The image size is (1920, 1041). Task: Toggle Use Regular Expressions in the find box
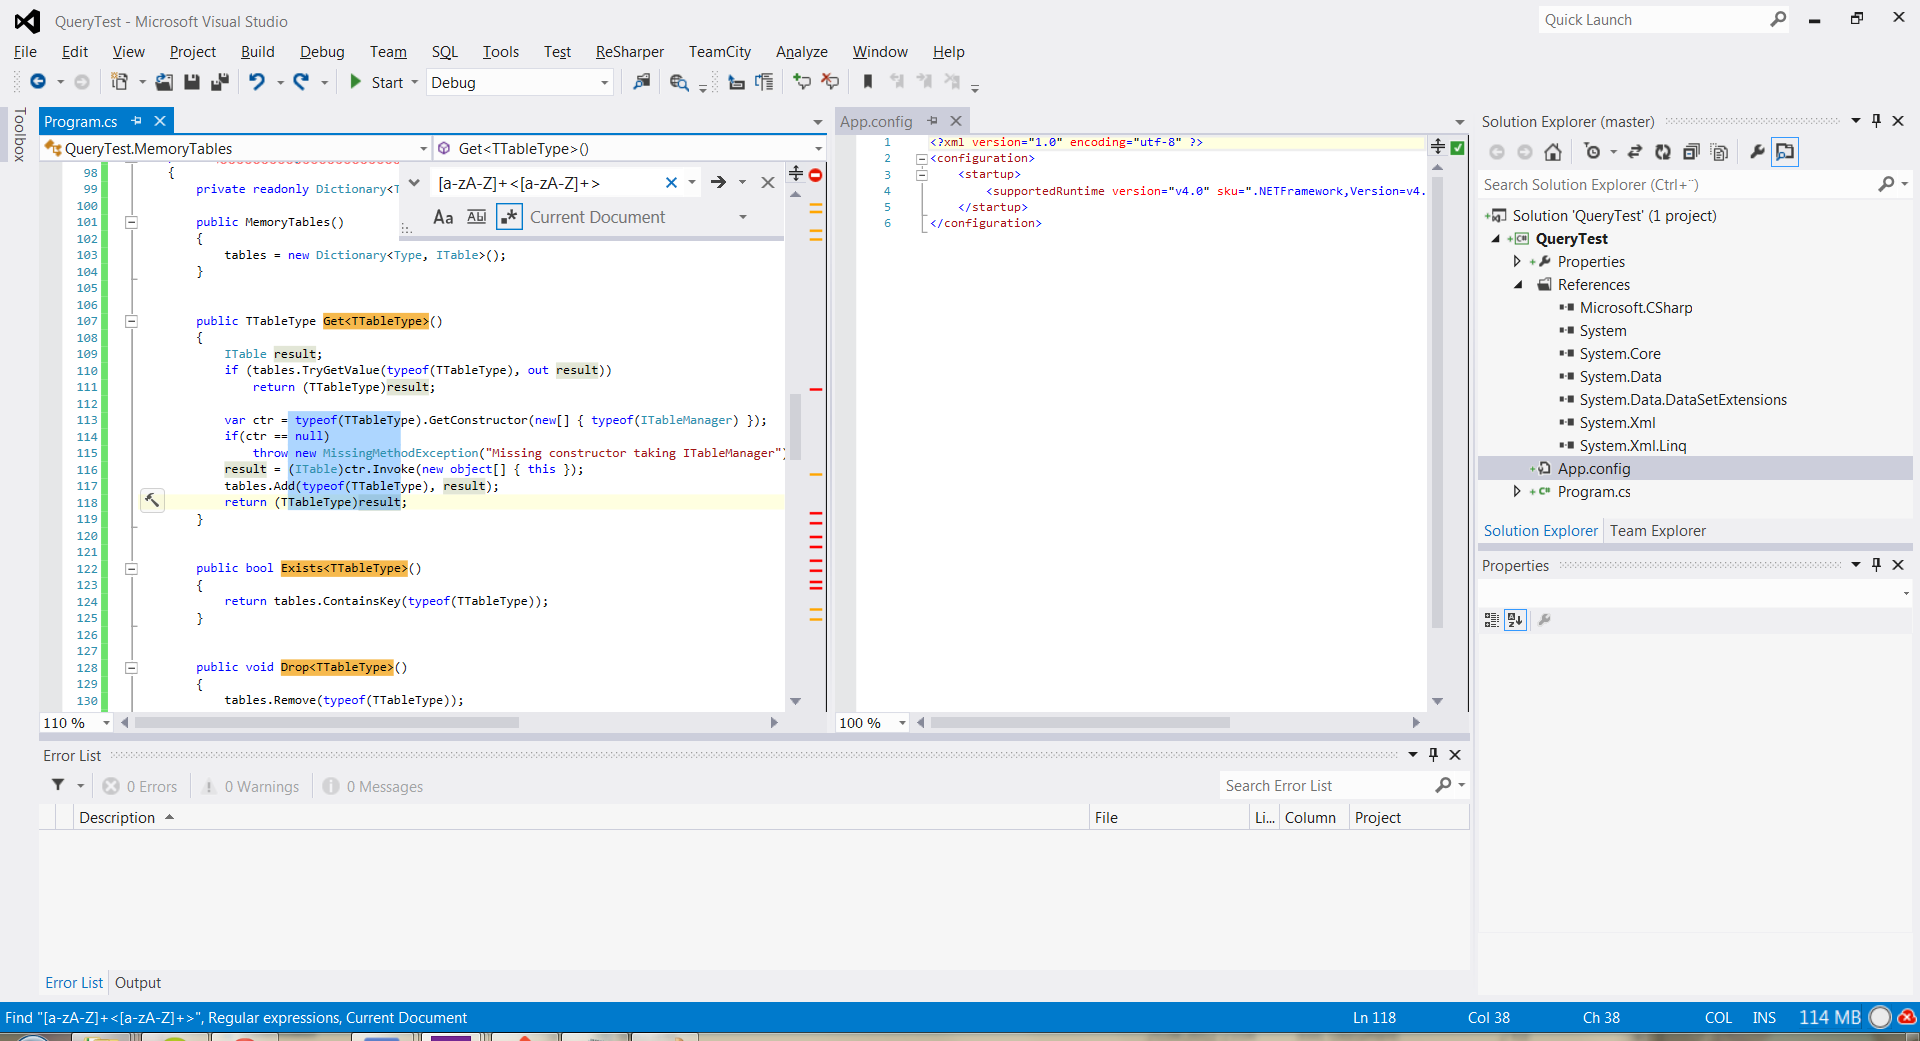pos(509,217)
